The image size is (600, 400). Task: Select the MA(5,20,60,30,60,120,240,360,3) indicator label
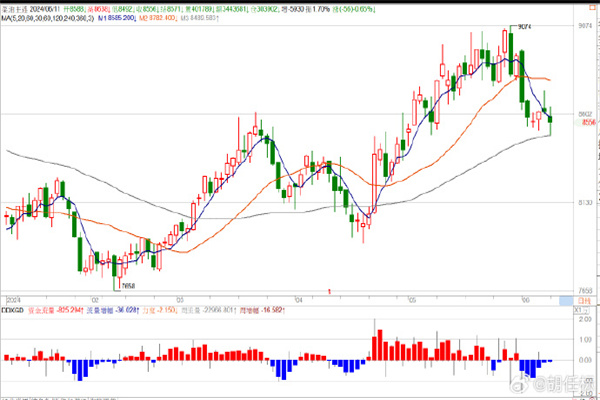(x=48, y=17)
